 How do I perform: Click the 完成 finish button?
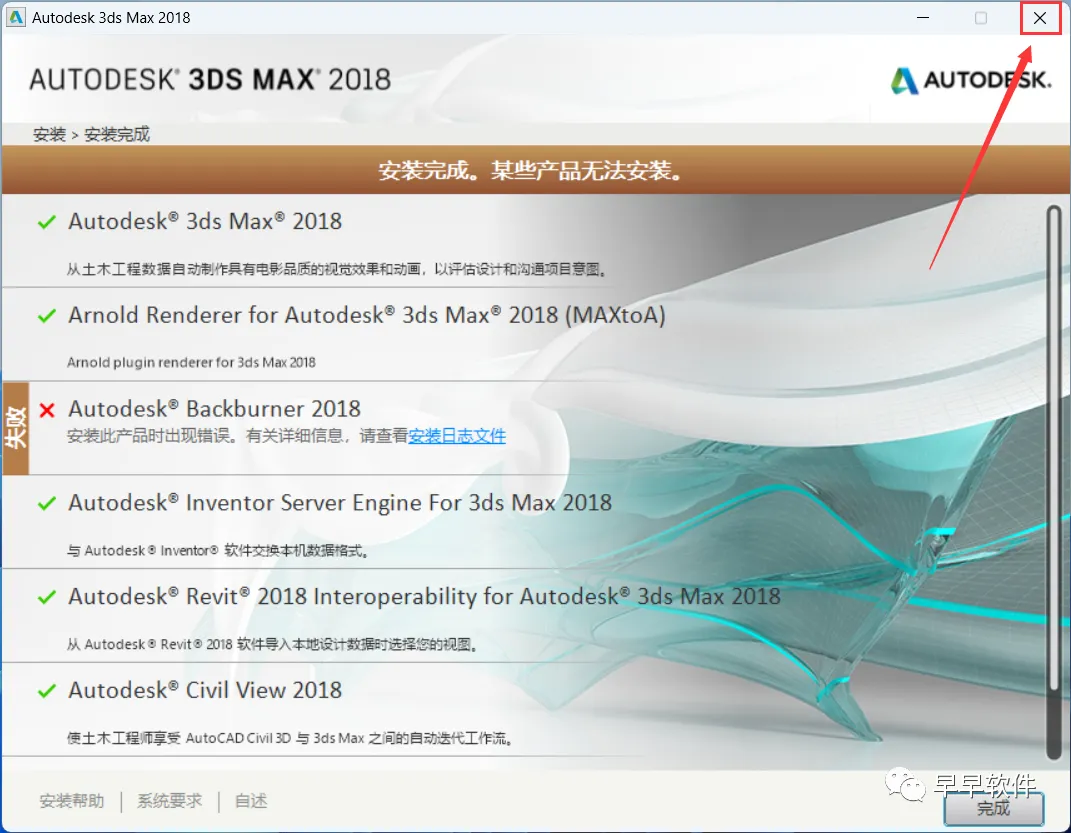[x=993, y=808]
